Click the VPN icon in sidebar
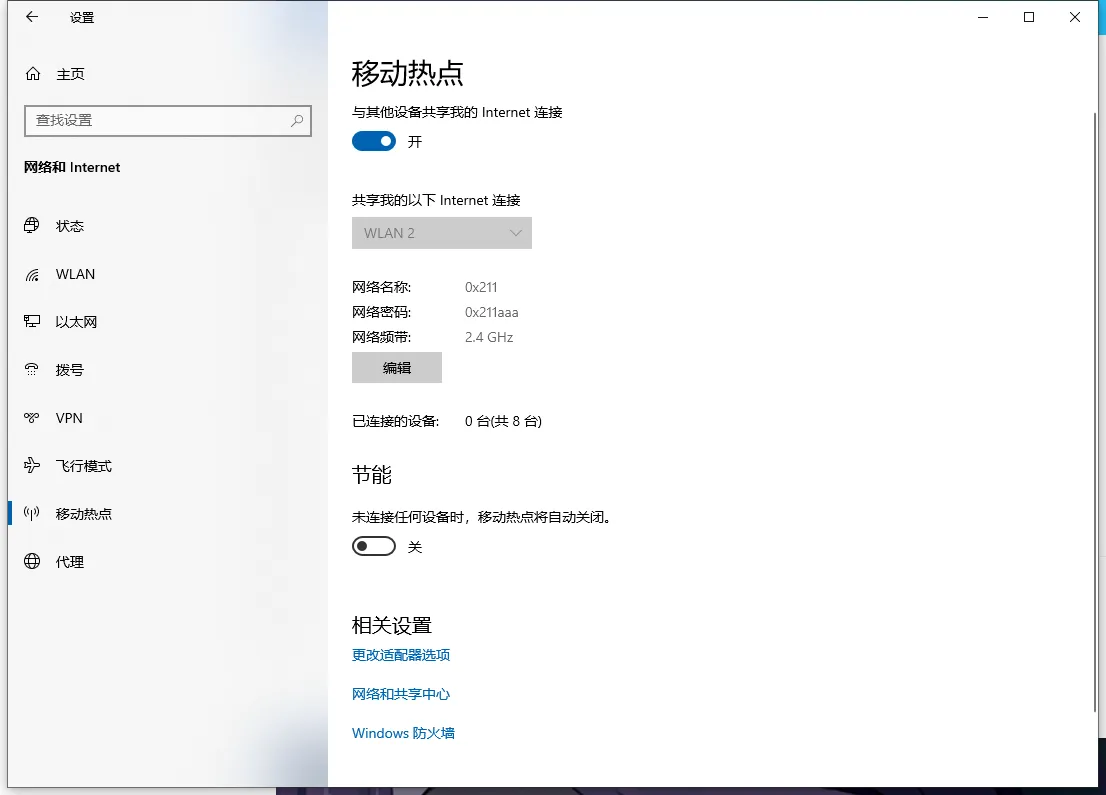This screenshot has height=795, width=1106. (33, 418)
